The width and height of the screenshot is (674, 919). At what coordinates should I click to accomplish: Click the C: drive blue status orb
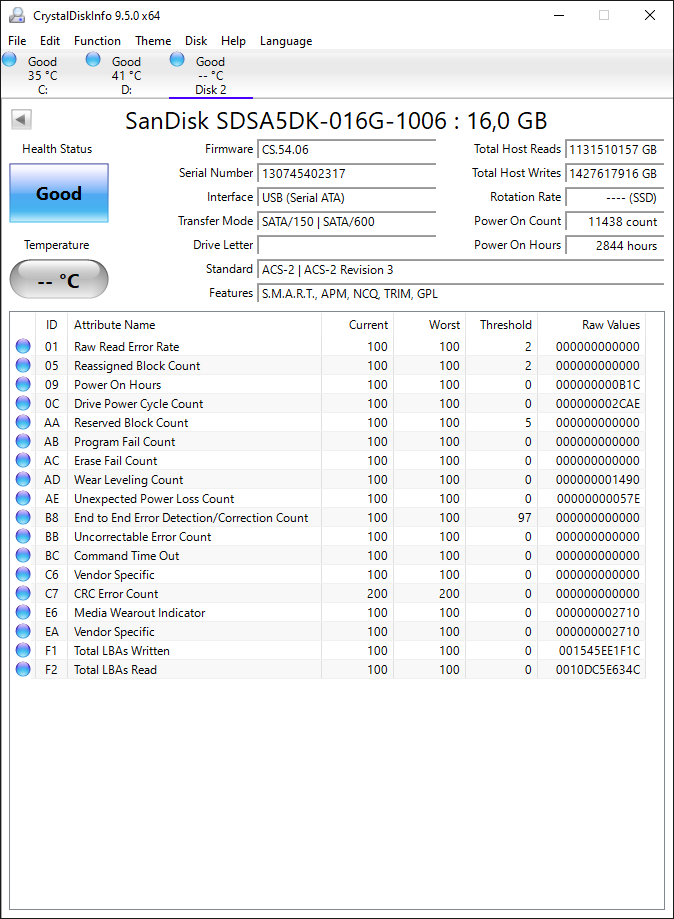[x=9, y=59]
